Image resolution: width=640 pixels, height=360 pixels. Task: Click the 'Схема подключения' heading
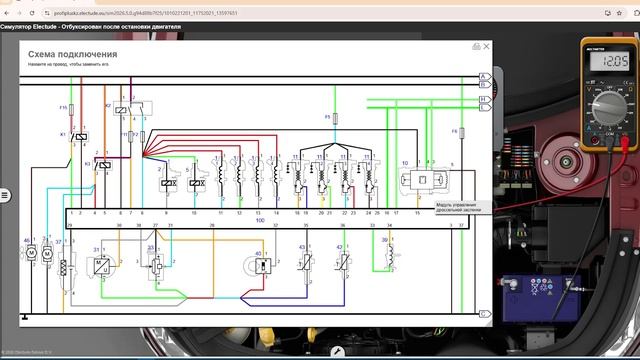pyautogui.click(x=72, y=54)
